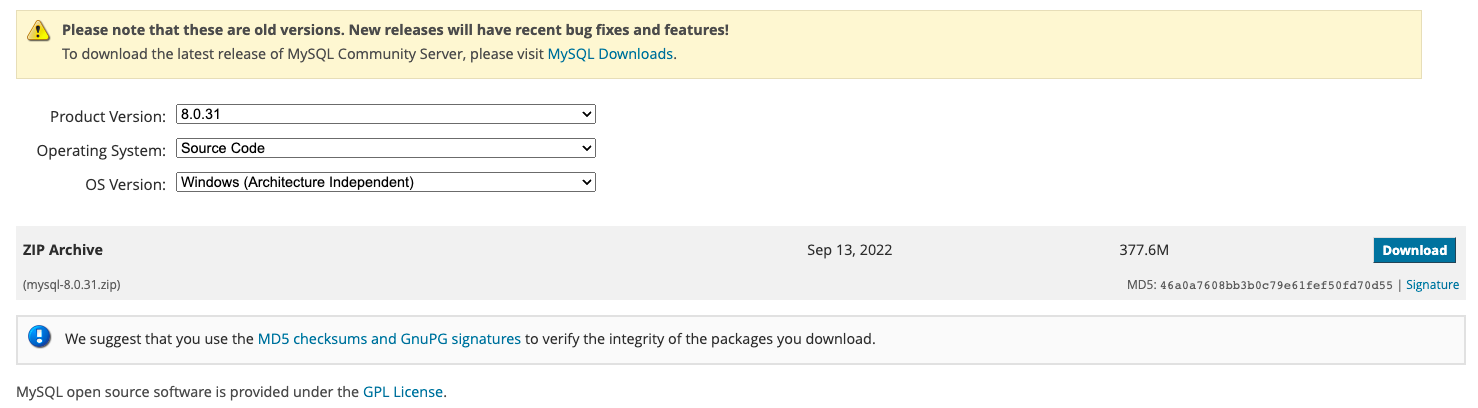The width and height of the screenshot is (1478, 408).
Task: Click the ZIP Archive title
Action: (63, 250)
